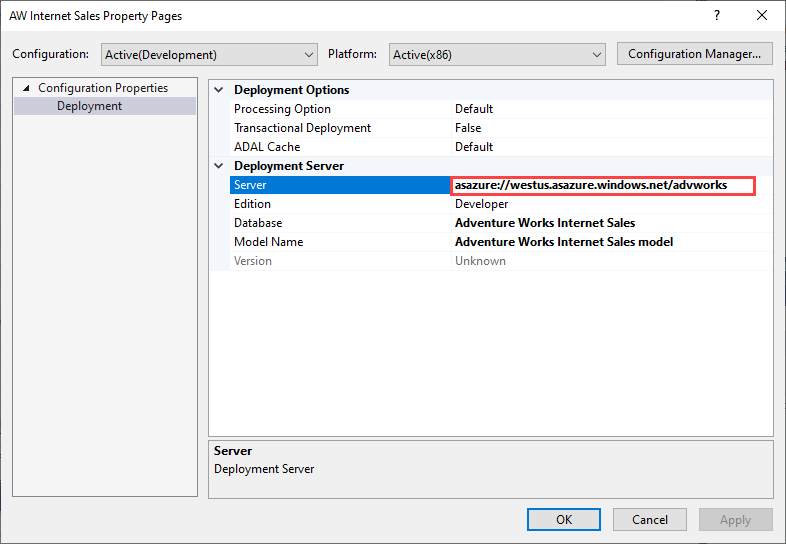
Task: Click the Deployment Options section header
Action: point(292,90)
